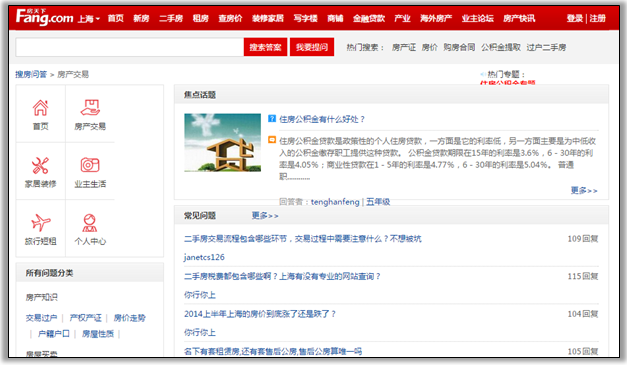Open 查房价 menu item

point(230,18)
